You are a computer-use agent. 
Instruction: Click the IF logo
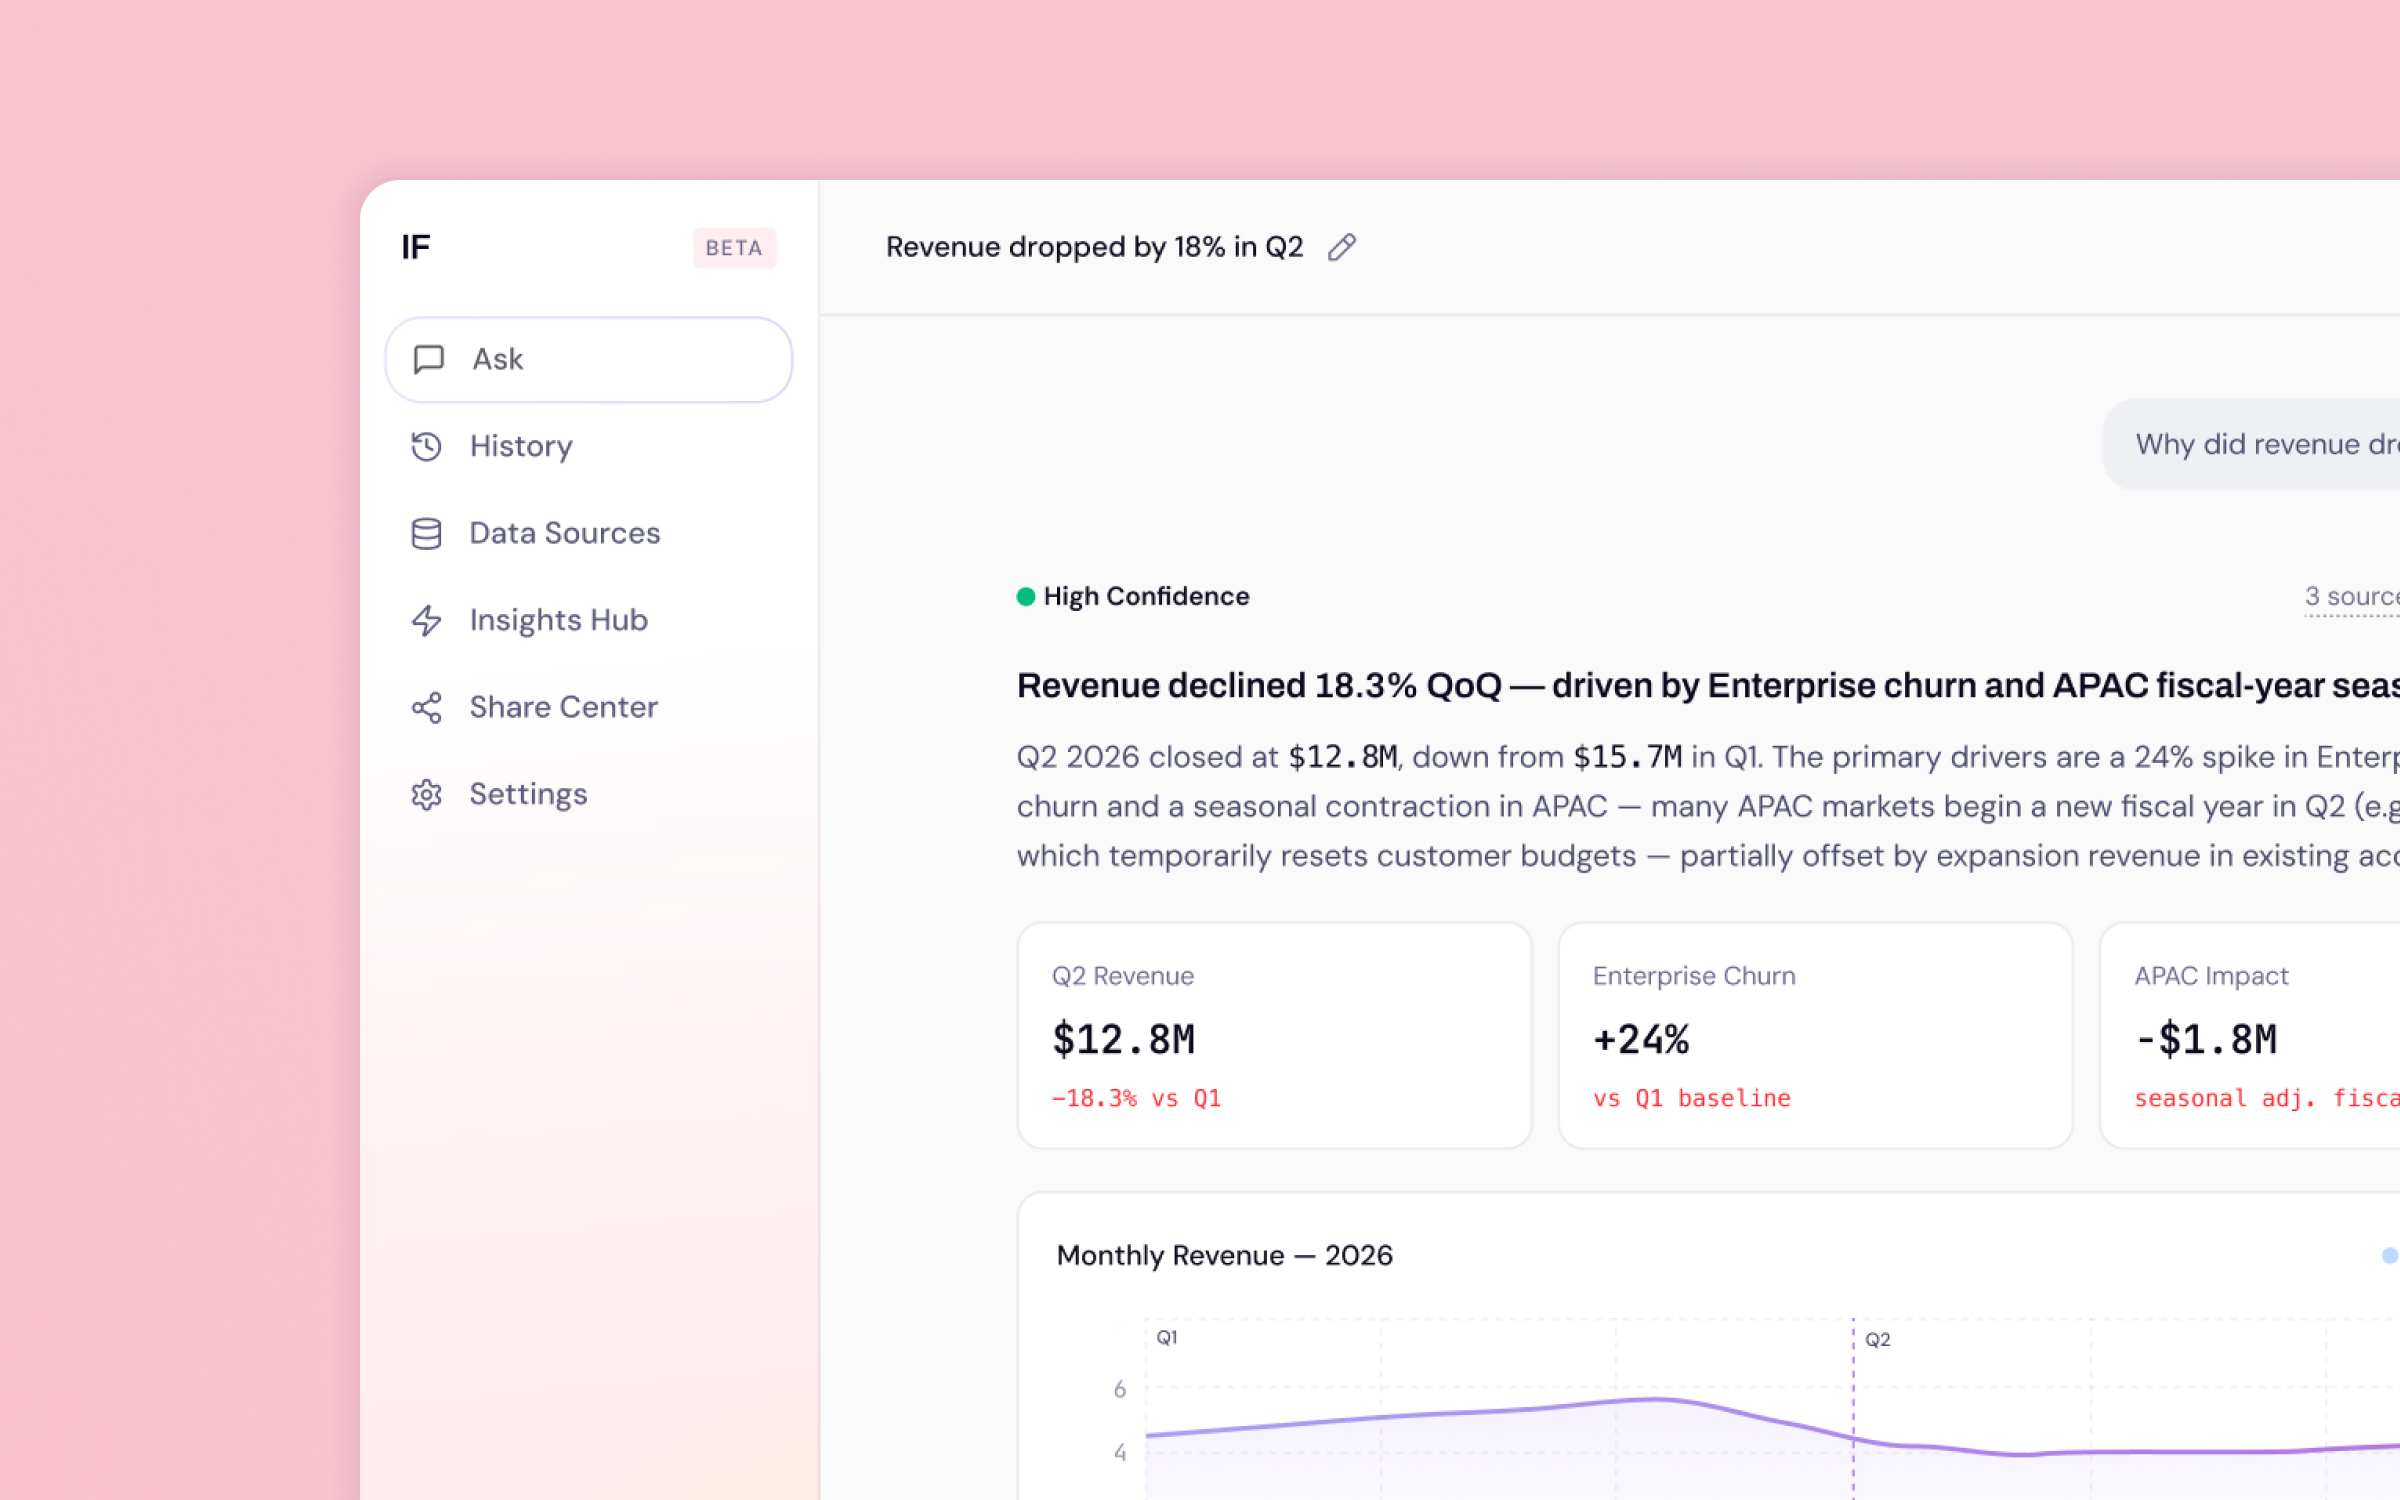[416, 247]
